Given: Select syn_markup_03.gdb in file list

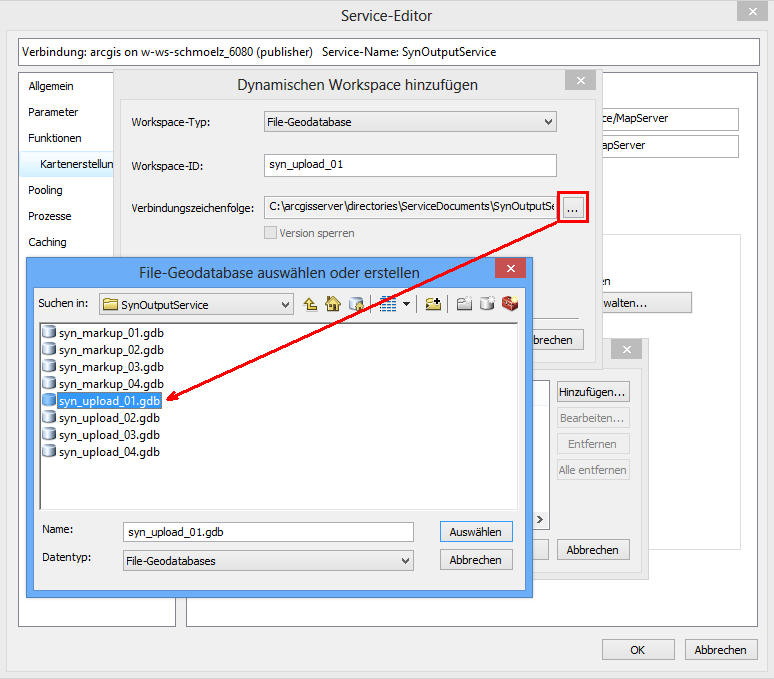Looking at the screenshot, I should pyautogui.click(x=111, y=367).
